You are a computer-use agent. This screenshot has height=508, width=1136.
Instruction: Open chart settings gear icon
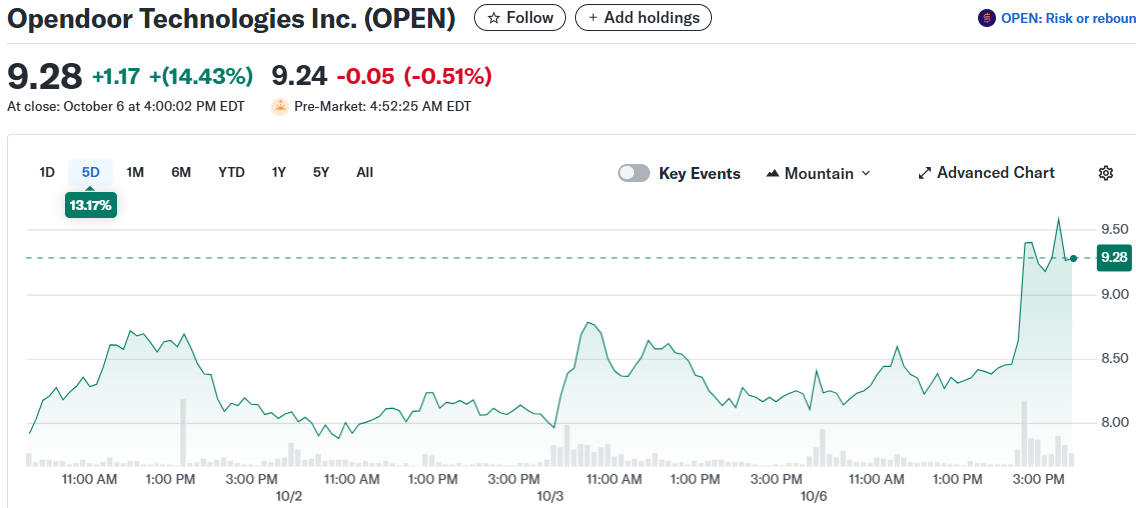coord(1105,173)
